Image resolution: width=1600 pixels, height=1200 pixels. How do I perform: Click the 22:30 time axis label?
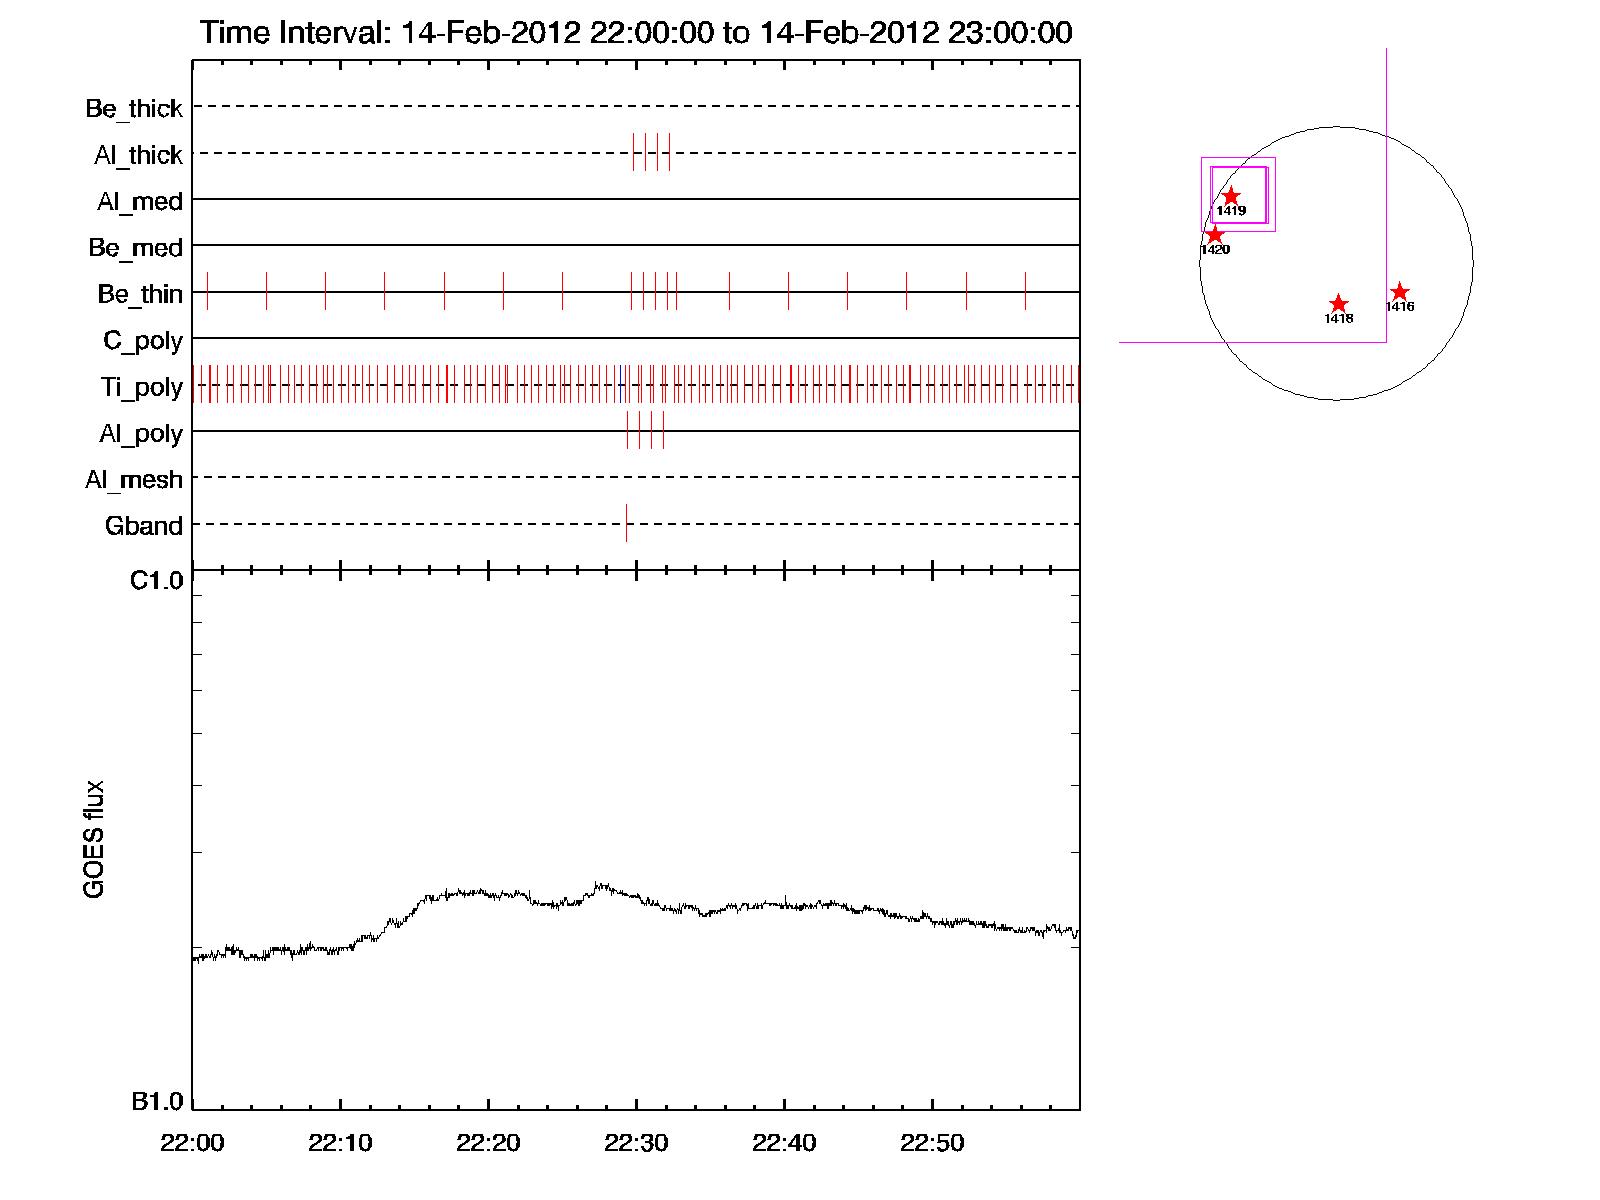[x=636, y=1143]
